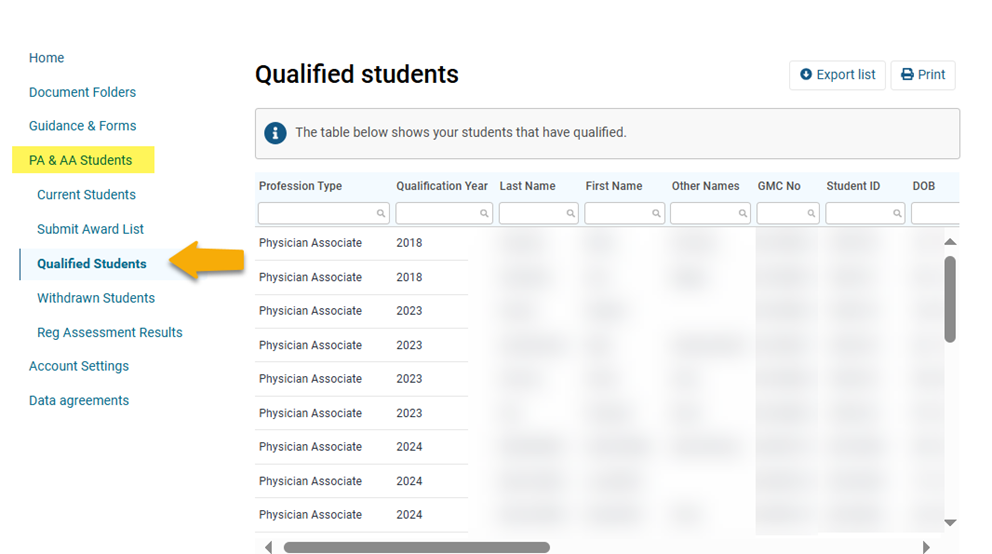The width and height of the screenshot is (992, 554).
Task: Open Data agreements page
Action: click(78, 400)
